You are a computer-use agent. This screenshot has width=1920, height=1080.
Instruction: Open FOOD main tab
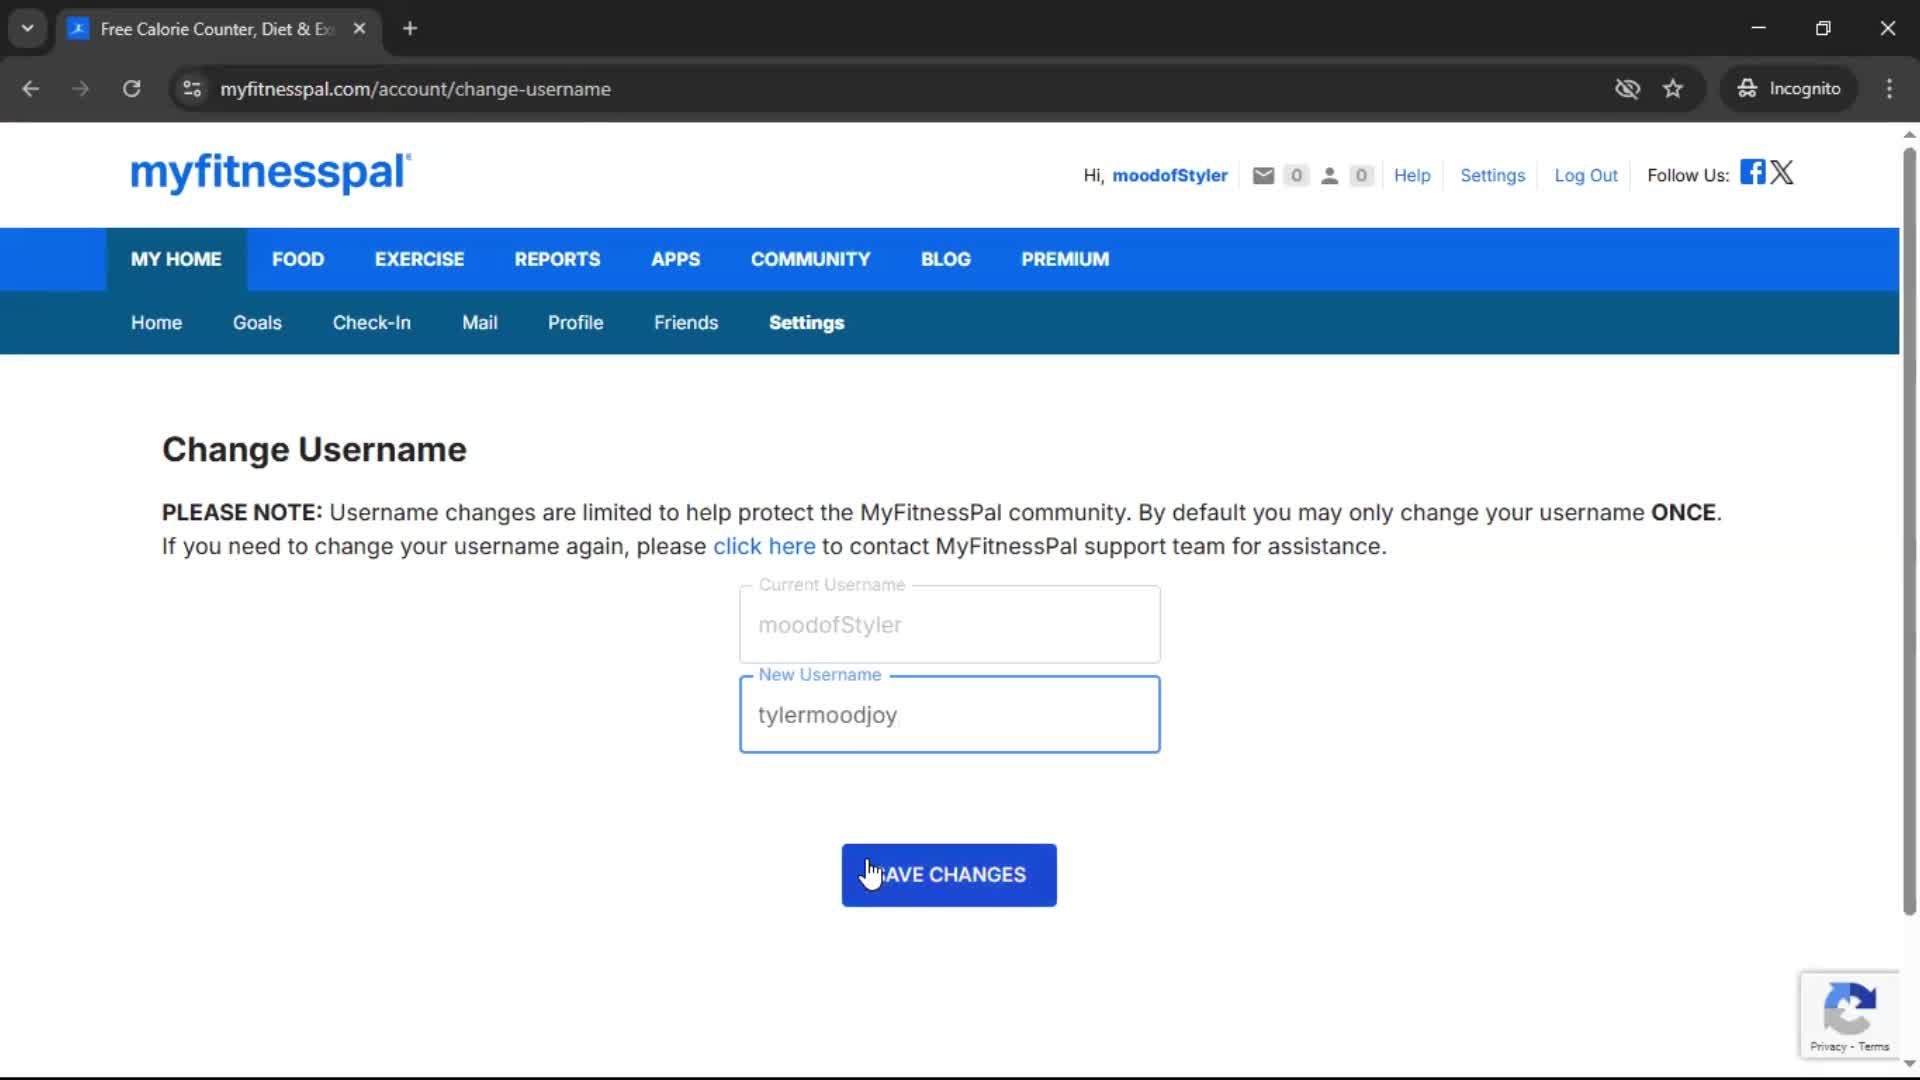click(x=298, y=259)
